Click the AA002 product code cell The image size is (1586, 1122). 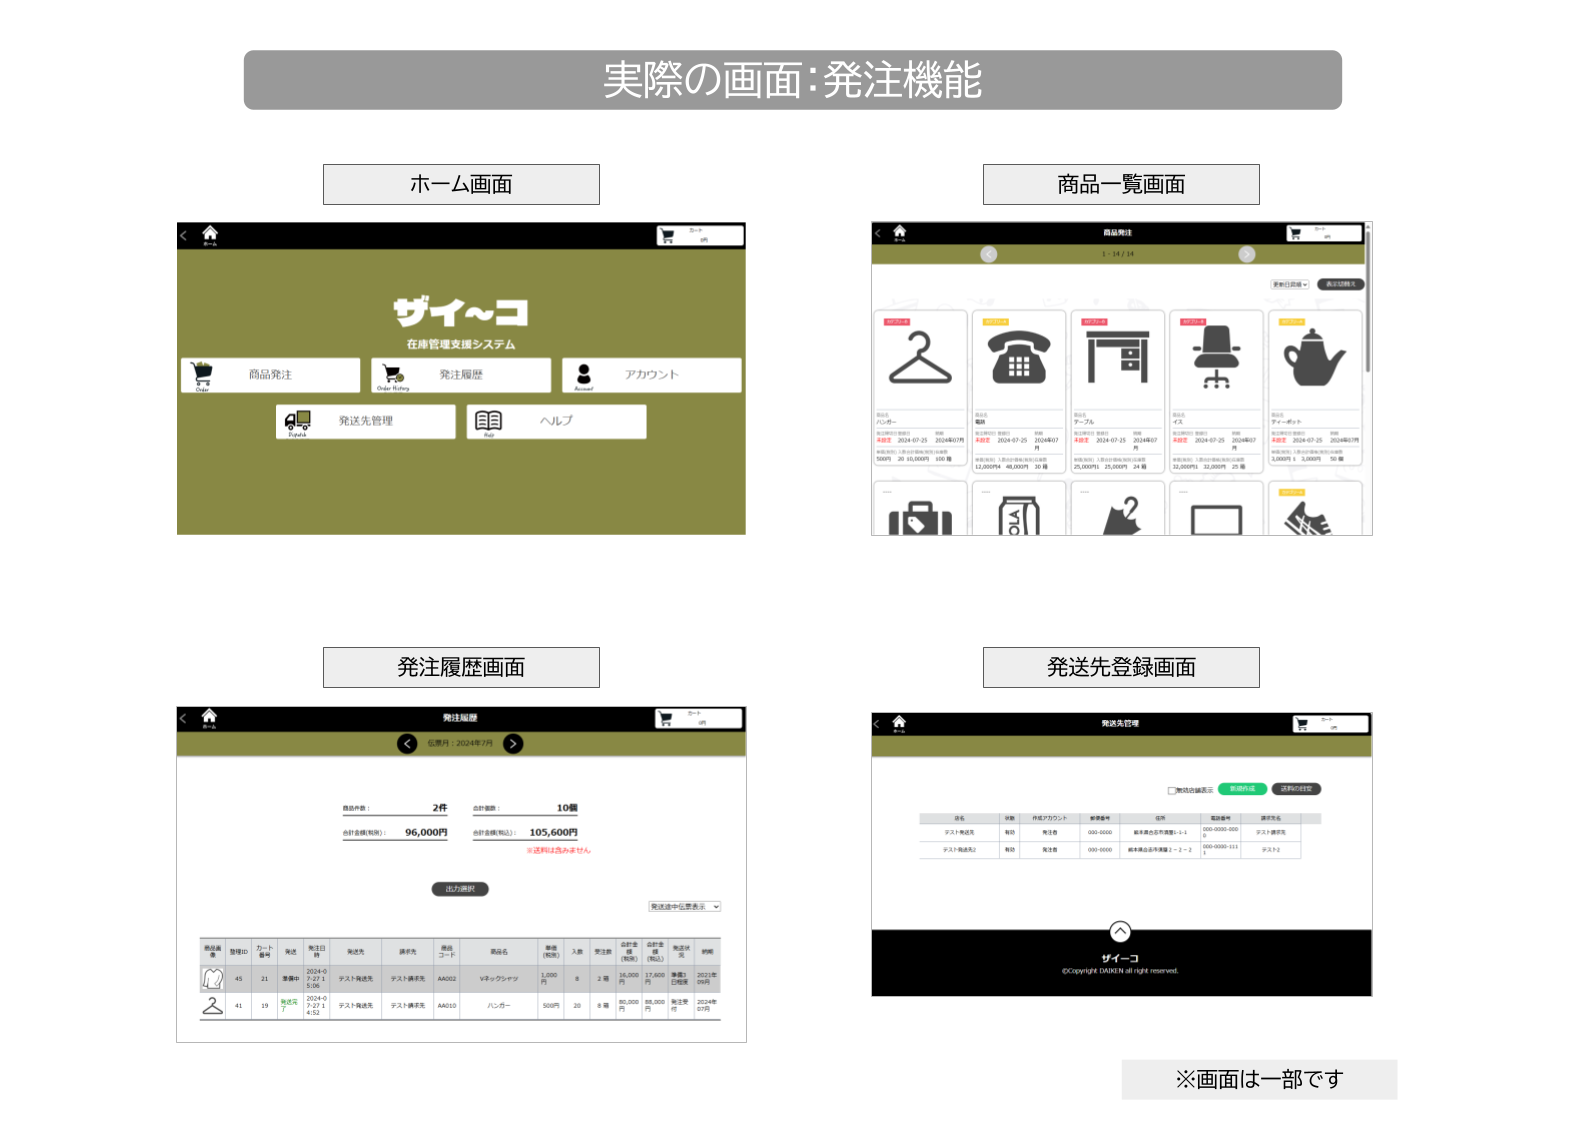(447, 979)
